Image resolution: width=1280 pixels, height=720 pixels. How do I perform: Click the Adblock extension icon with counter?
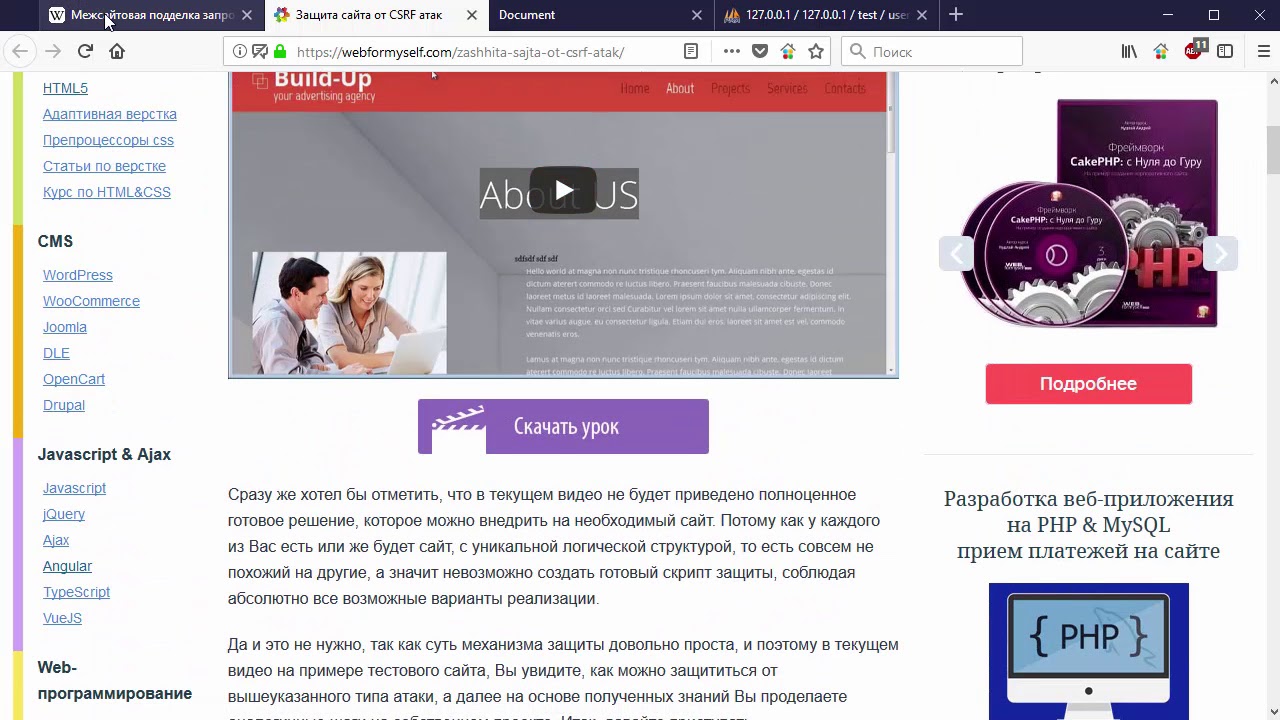pyautogui.click(x=1194, y=51)
